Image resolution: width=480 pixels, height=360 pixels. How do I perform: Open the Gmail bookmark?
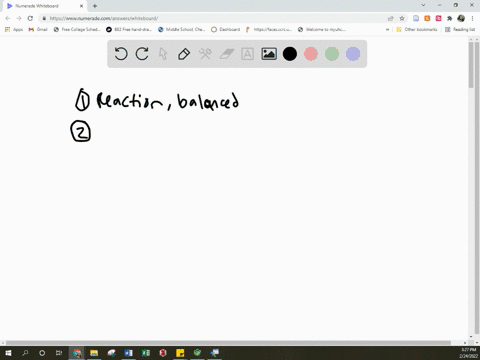(x=38, y=29)
